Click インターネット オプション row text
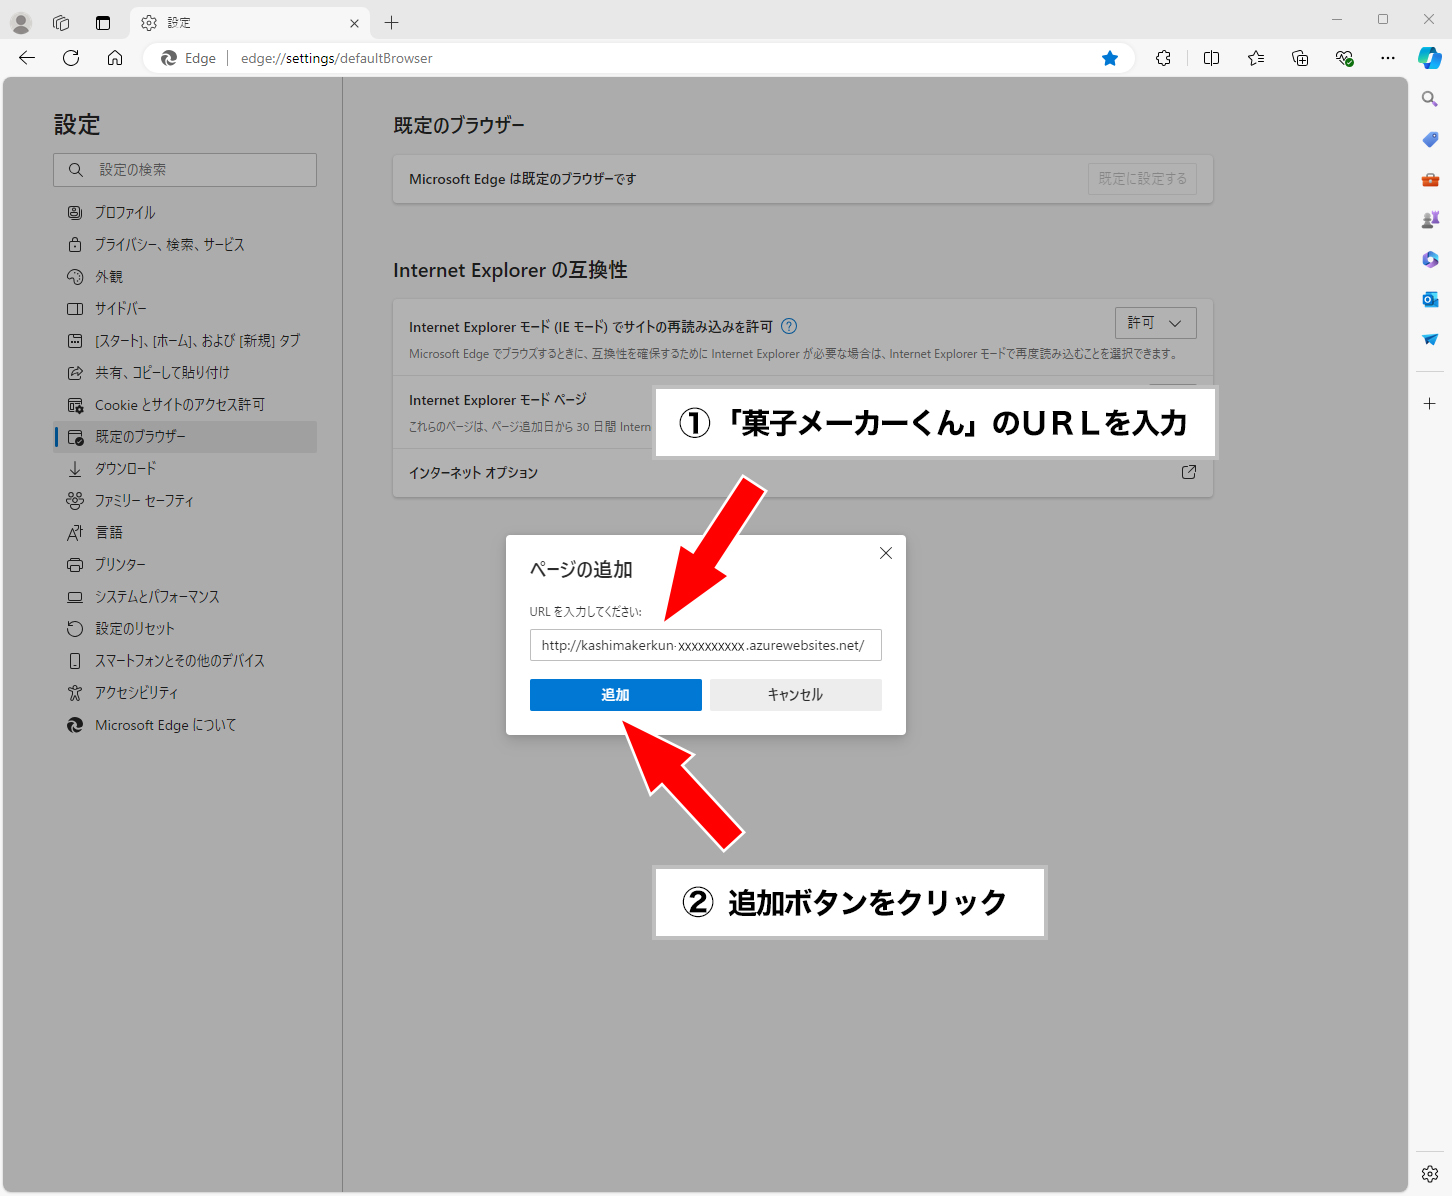Viewport: 1452px width, 1196px height. (473, 472)
